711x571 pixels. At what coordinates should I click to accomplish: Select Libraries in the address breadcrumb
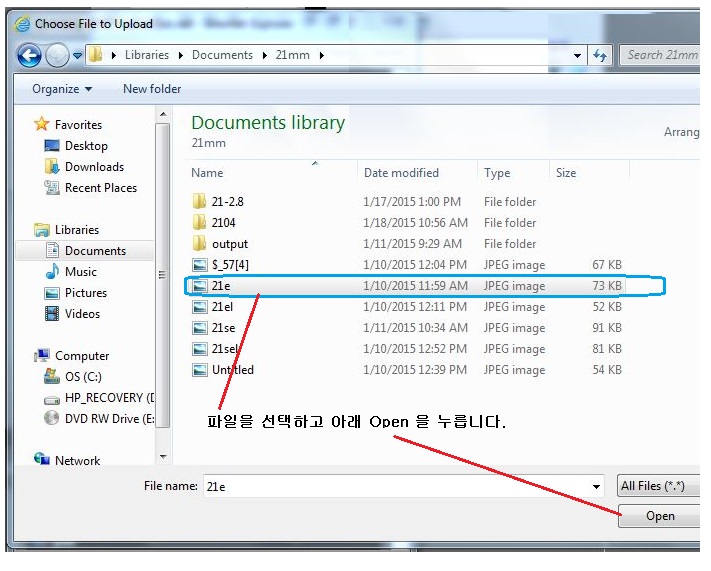point(146,55)
